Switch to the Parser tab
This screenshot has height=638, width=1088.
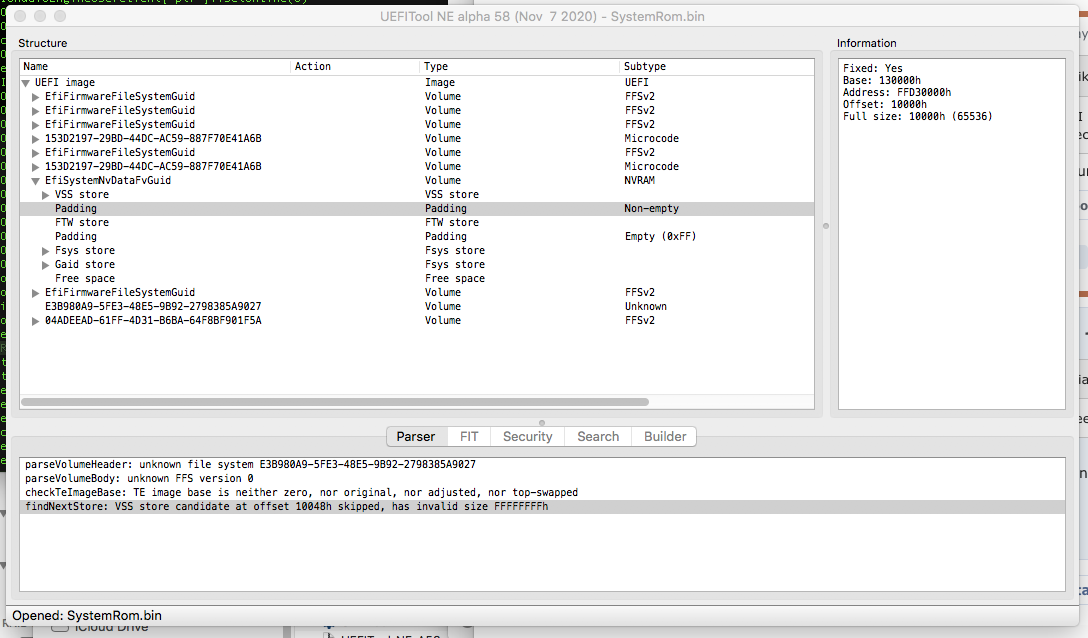416,437
